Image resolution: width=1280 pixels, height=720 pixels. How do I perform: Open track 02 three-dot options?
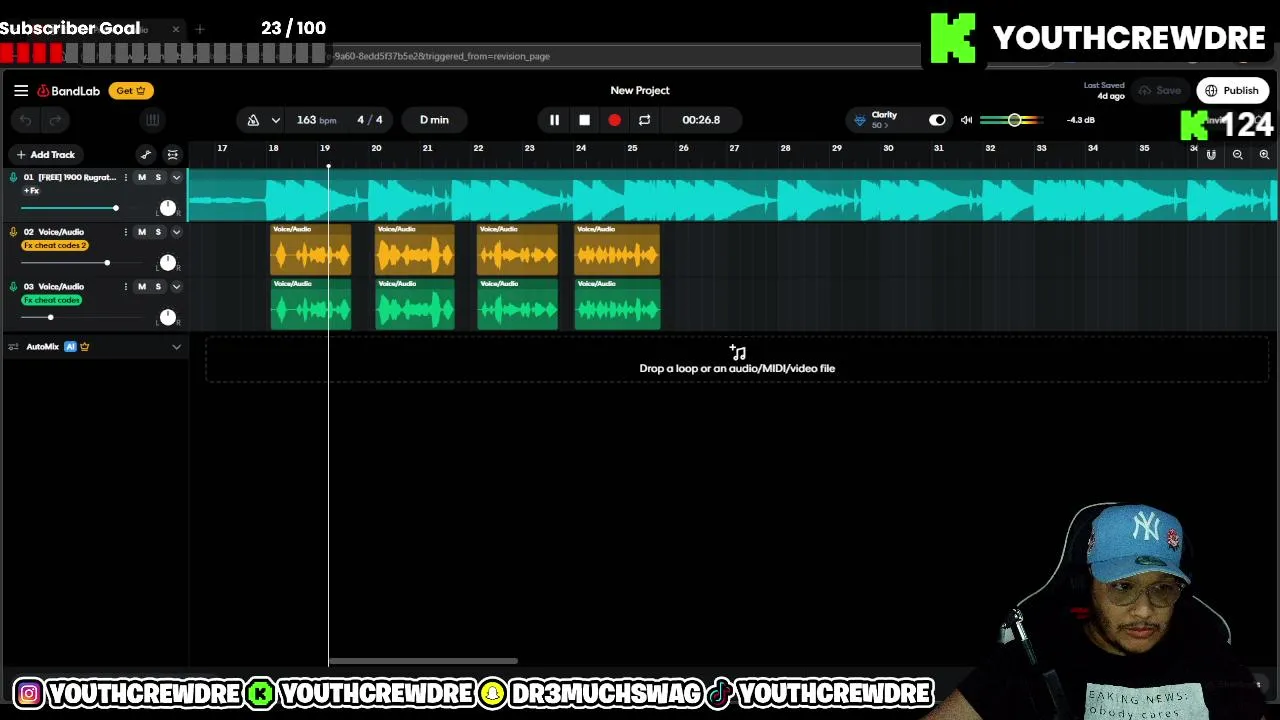125,232
